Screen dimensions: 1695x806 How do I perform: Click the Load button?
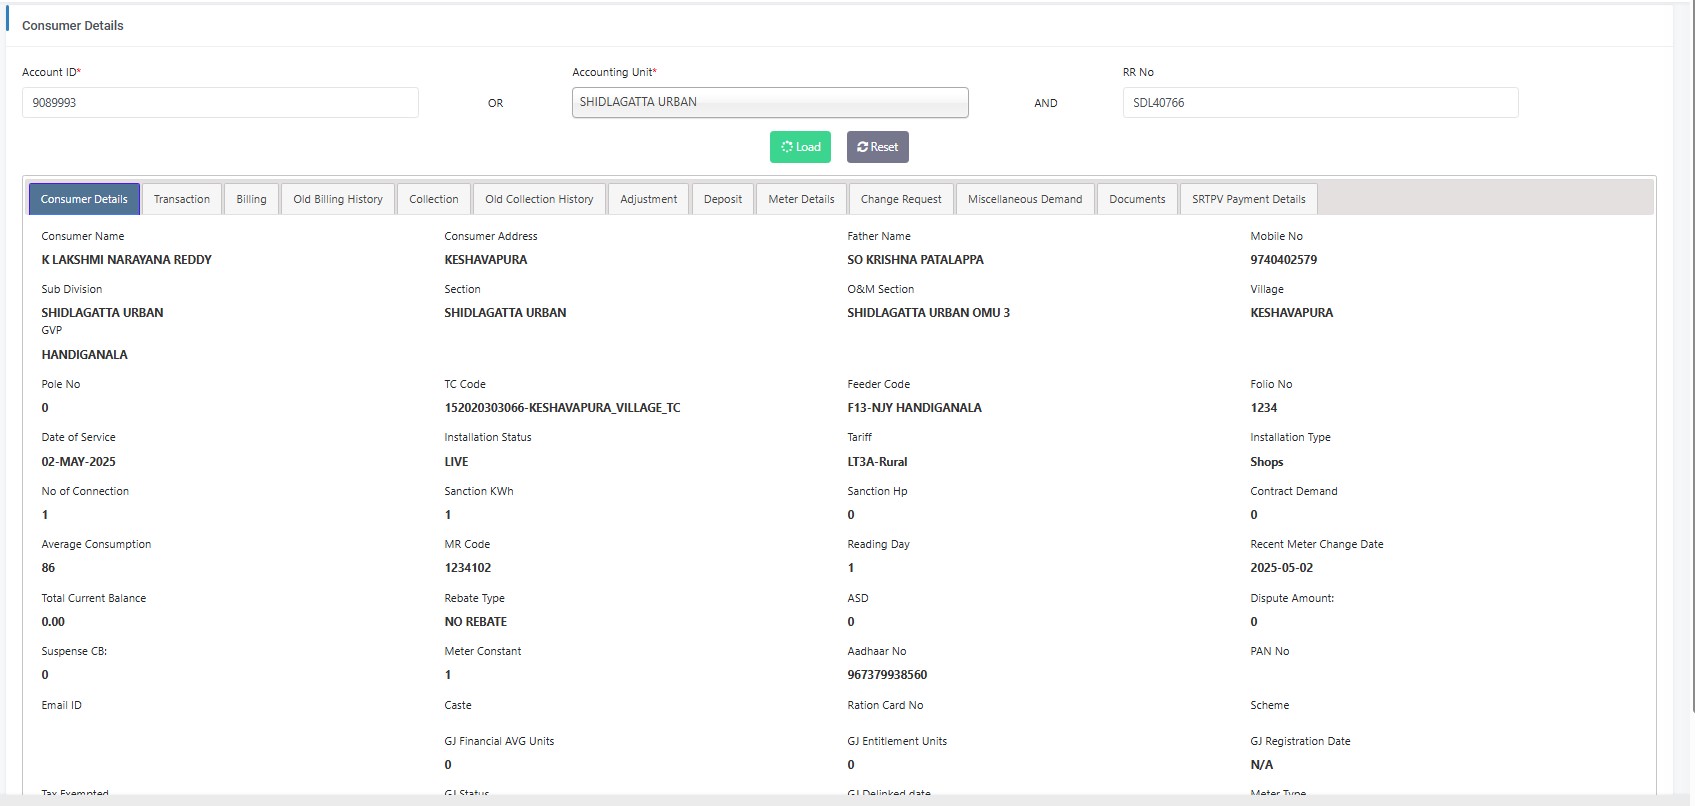click(x=800, y=147)
